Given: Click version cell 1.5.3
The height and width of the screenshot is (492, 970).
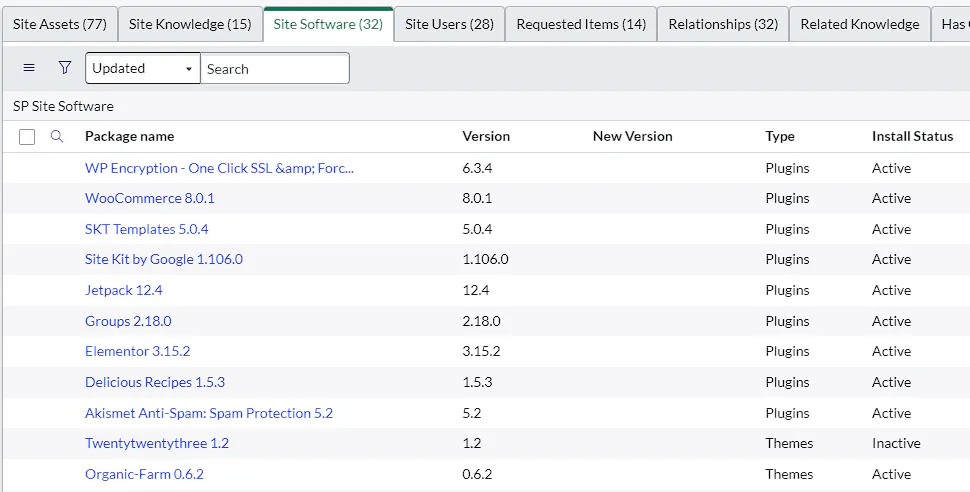Looking at the screenshot, I should [x=477, y=382].
